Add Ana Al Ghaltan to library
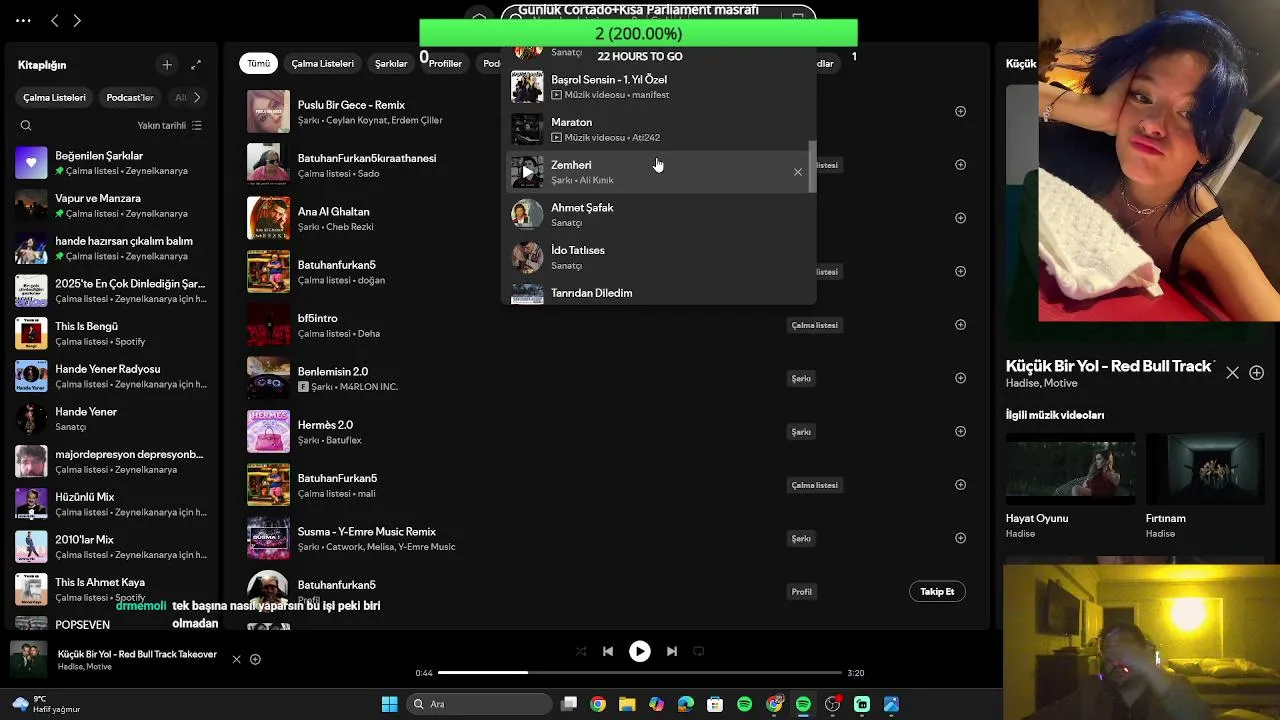The width and height of the screenshot is (1280, 720). pyautogui.click(x=960, y=218)
